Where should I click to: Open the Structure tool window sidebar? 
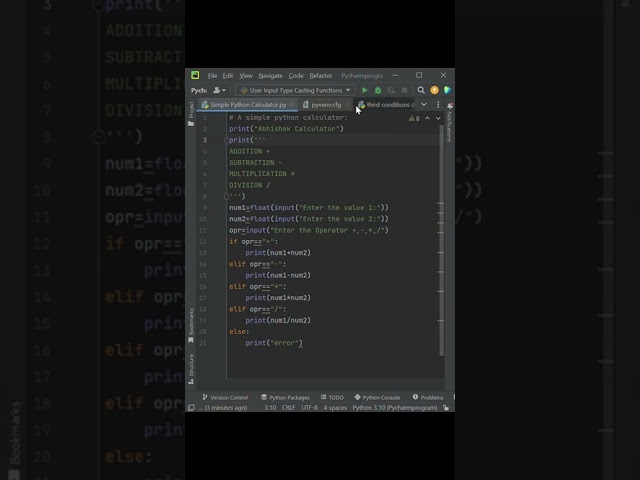(x=191, y=369)
